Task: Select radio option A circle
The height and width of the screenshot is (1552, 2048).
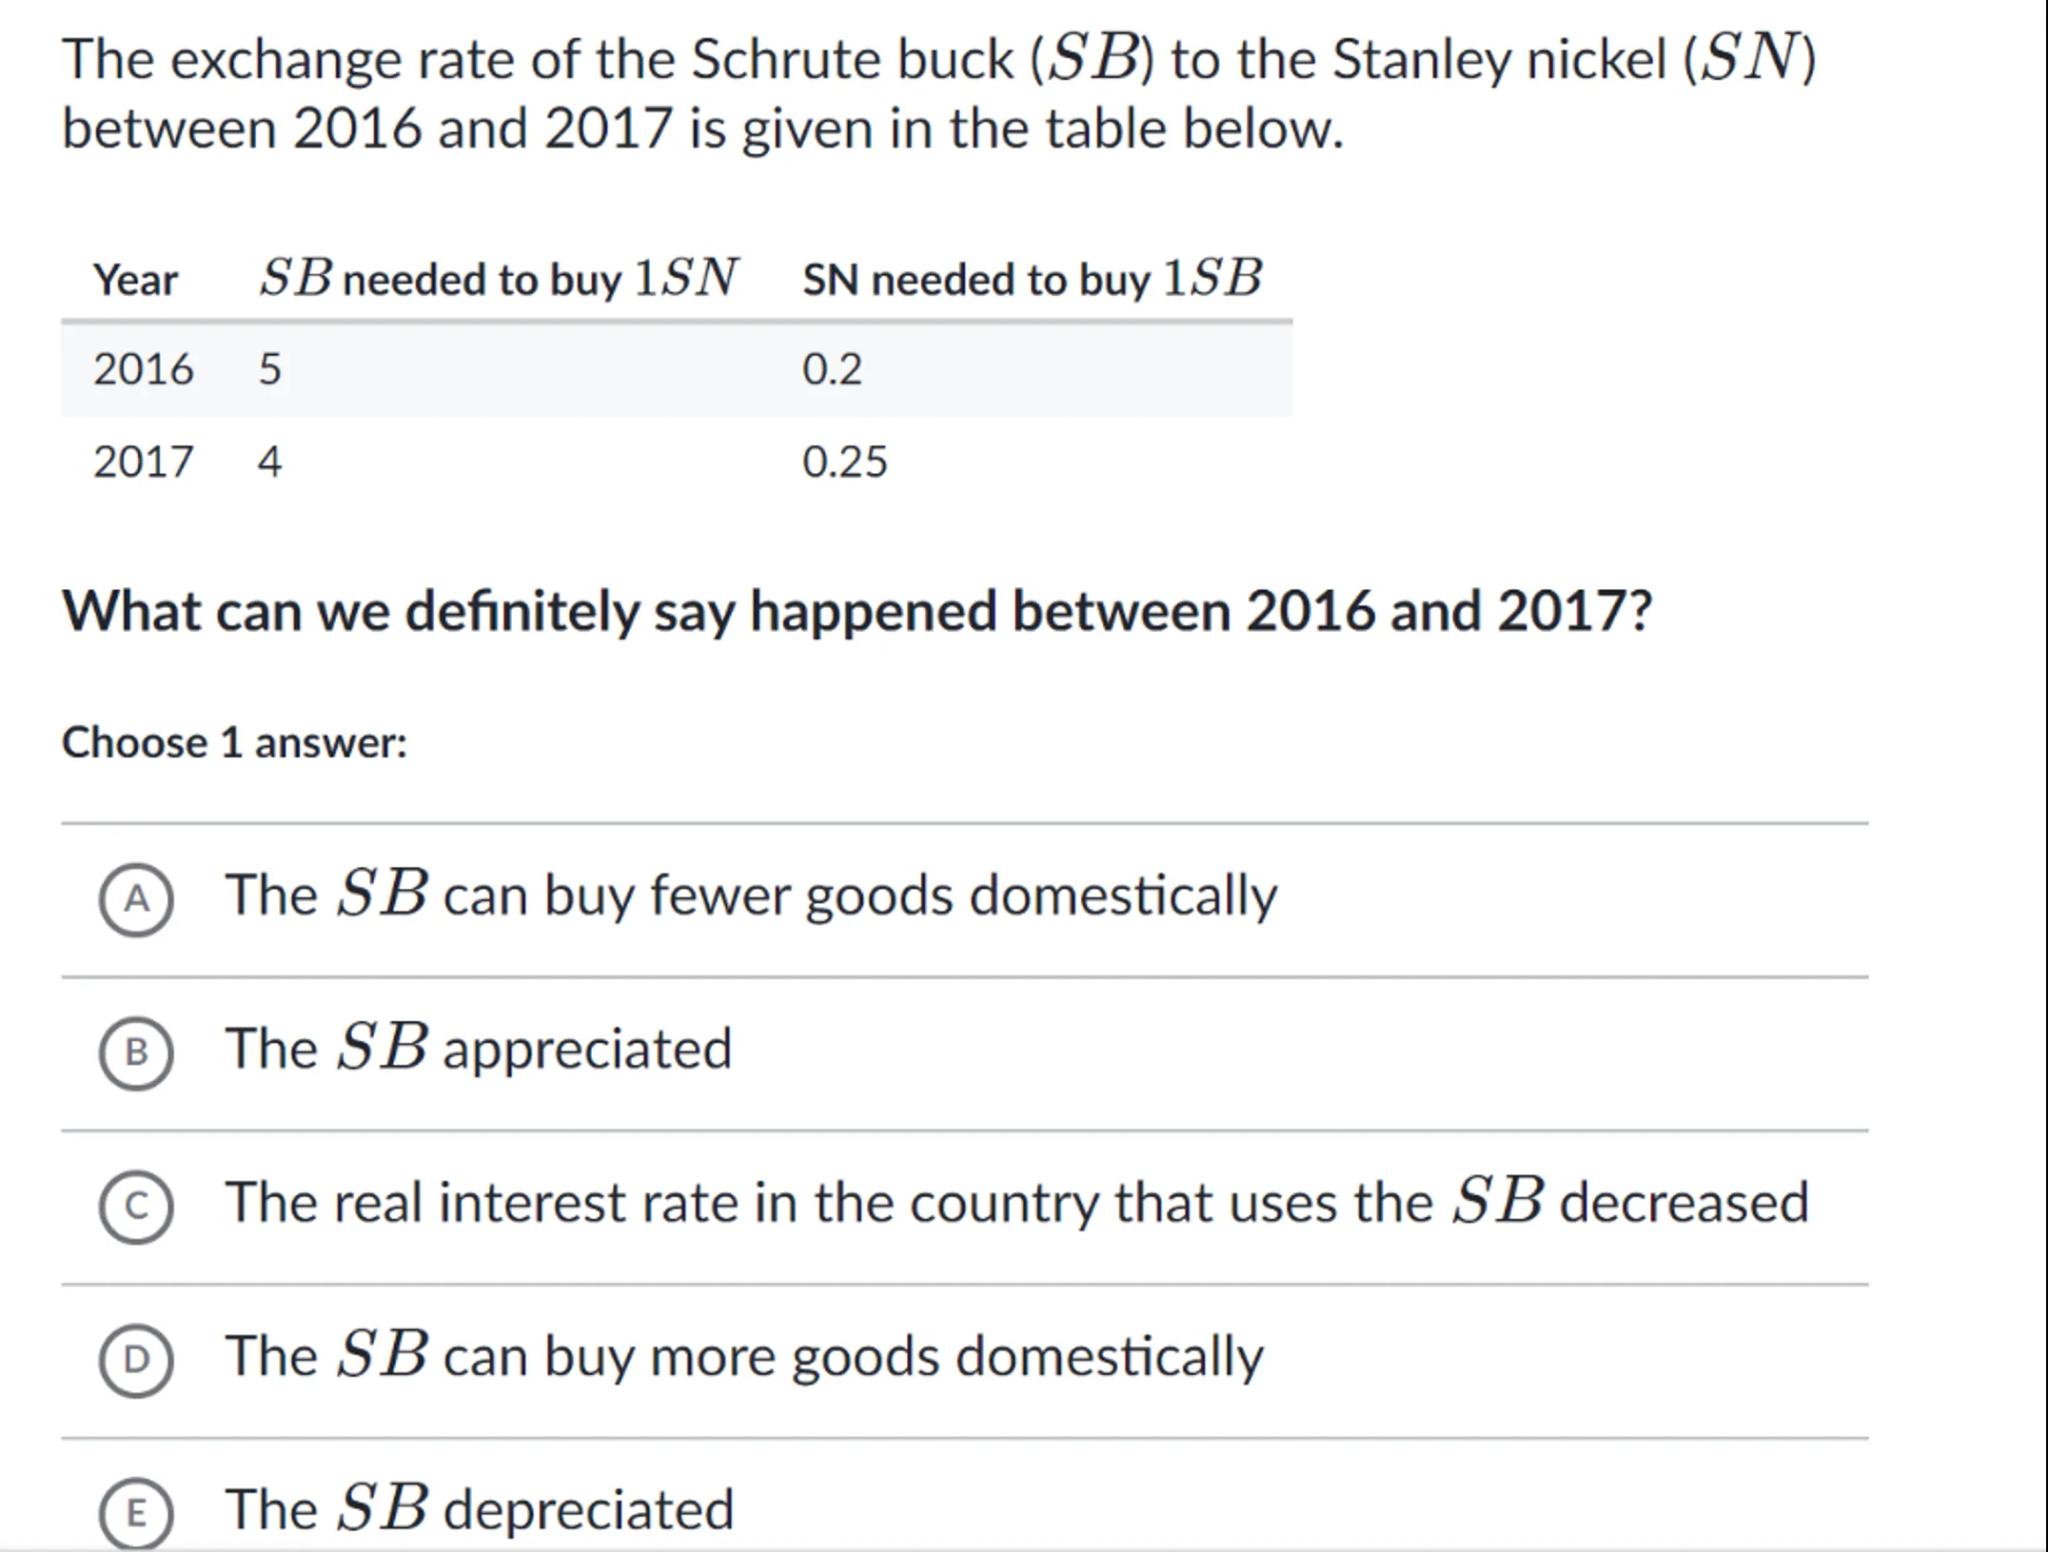Action: [x=136, y=899]
